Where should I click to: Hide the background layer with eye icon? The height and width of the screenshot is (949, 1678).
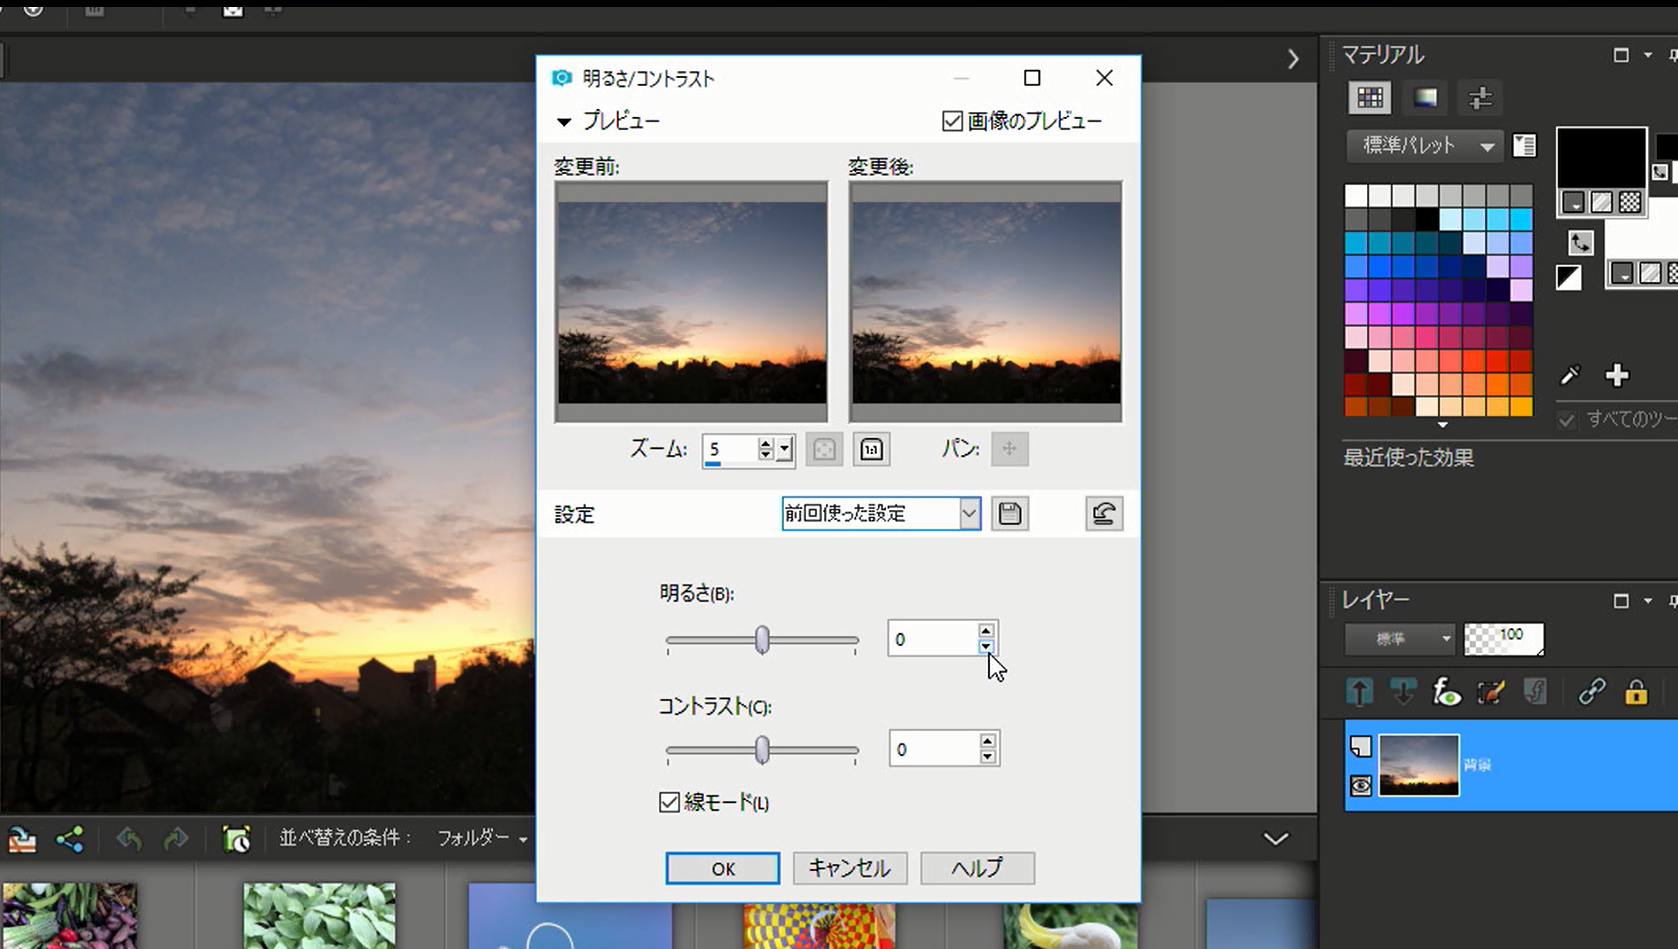coord(1361,786)
